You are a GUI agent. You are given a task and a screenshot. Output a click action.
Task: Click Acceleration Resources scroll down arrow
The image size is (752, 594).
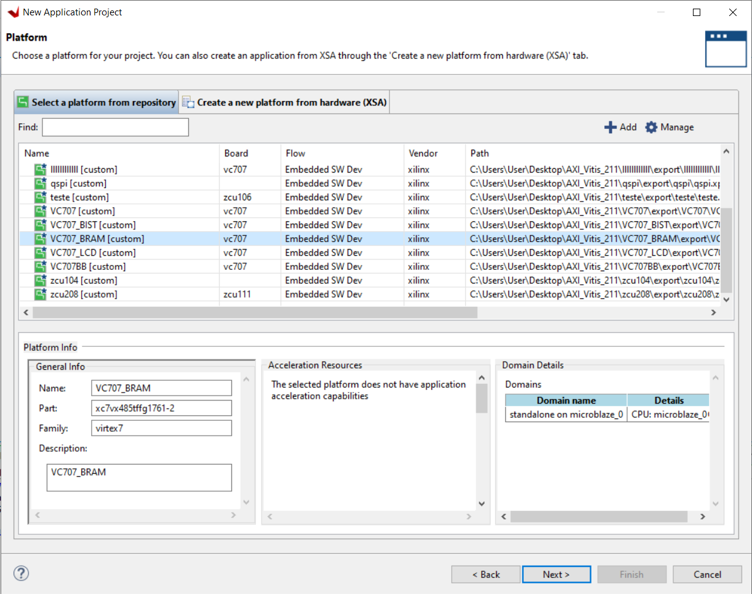point(482,503)
